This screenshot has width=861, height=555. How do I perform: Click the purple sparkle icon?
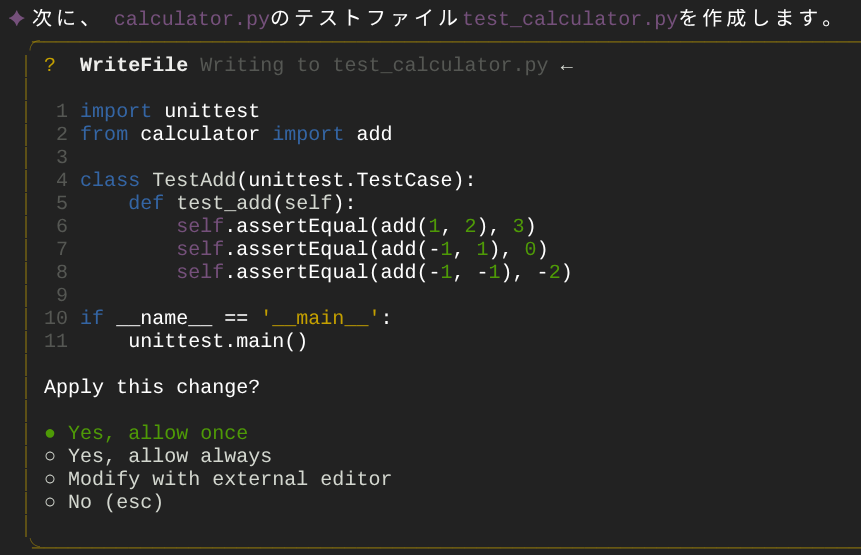(16, 19)
